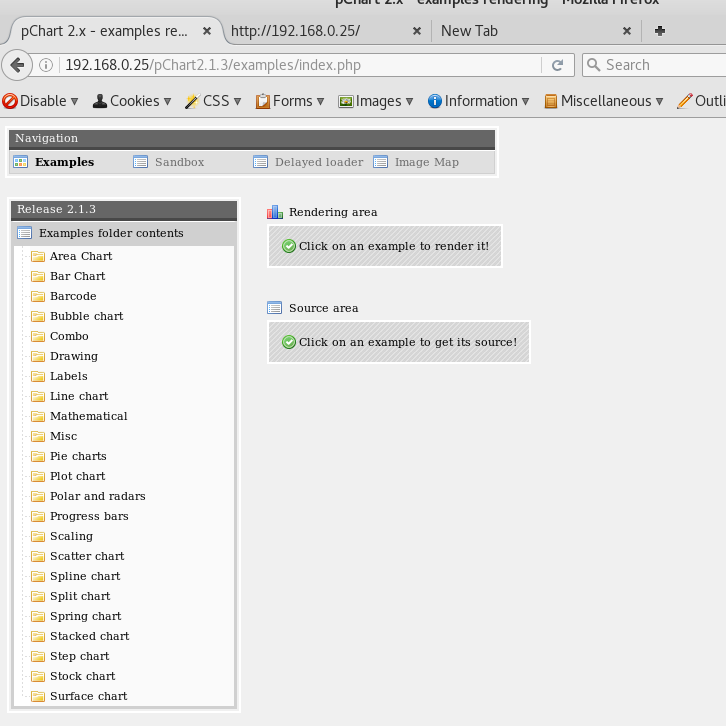This screenshot has width=726, height=726.
Task: Click the Area Chart folder icon
Action: tap(38, 256)
